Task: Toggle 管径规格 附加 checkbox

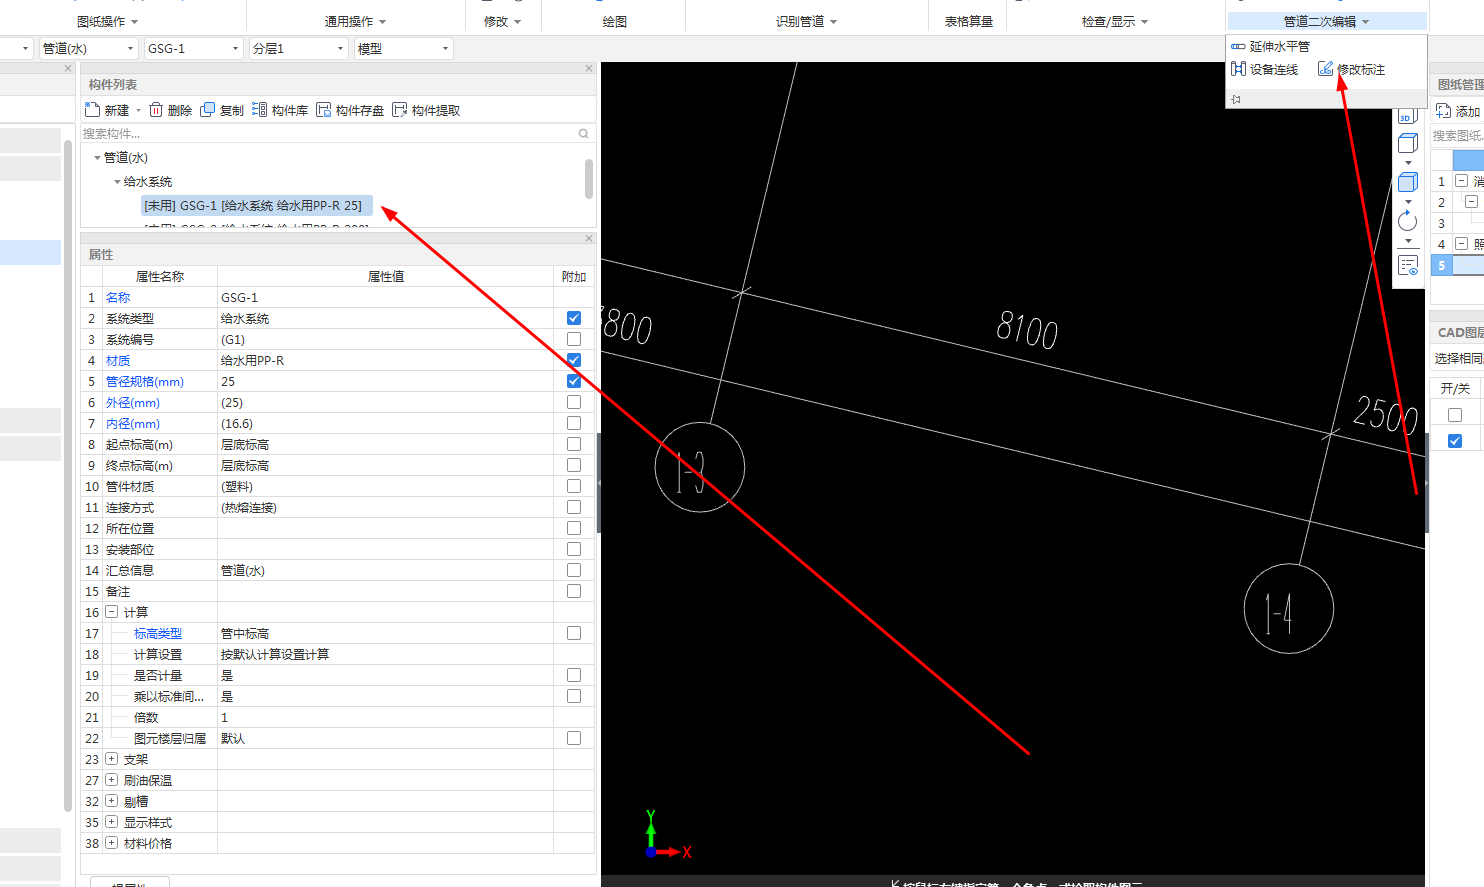Action: [x=574, y=381]
